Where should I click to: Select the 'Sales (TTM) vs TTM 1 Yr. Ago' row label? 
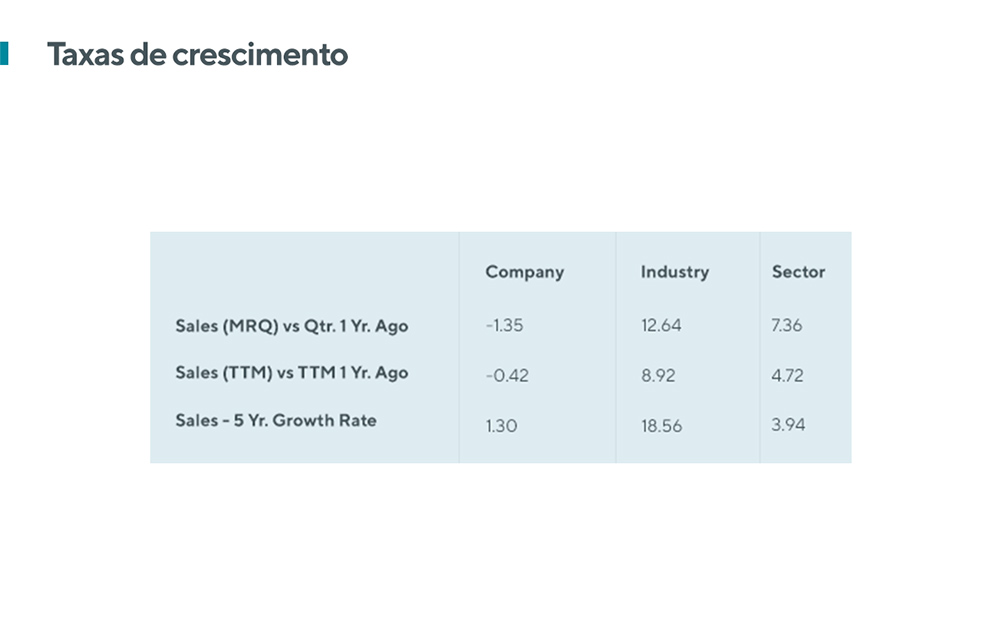coord(292,373)
